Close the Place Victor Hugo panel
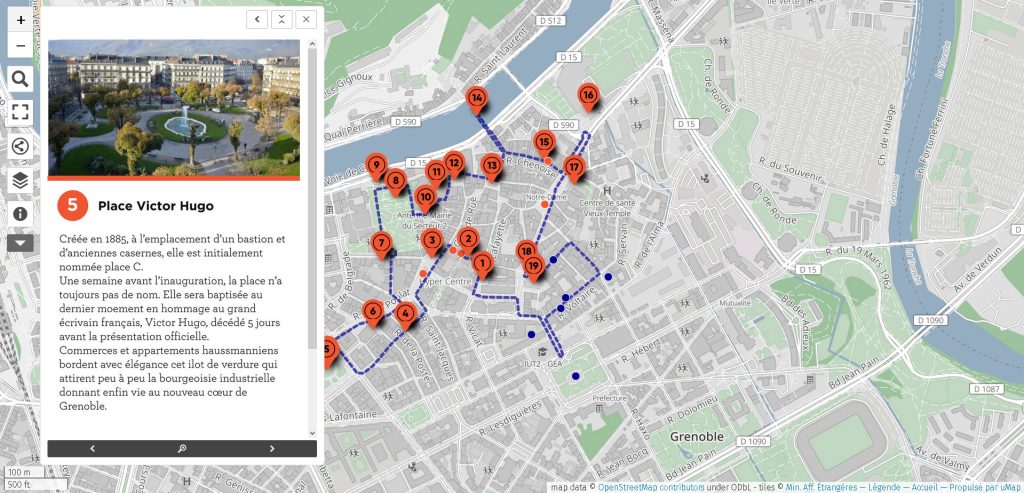Screen dimensions: 1024x493 pos(307,20)
